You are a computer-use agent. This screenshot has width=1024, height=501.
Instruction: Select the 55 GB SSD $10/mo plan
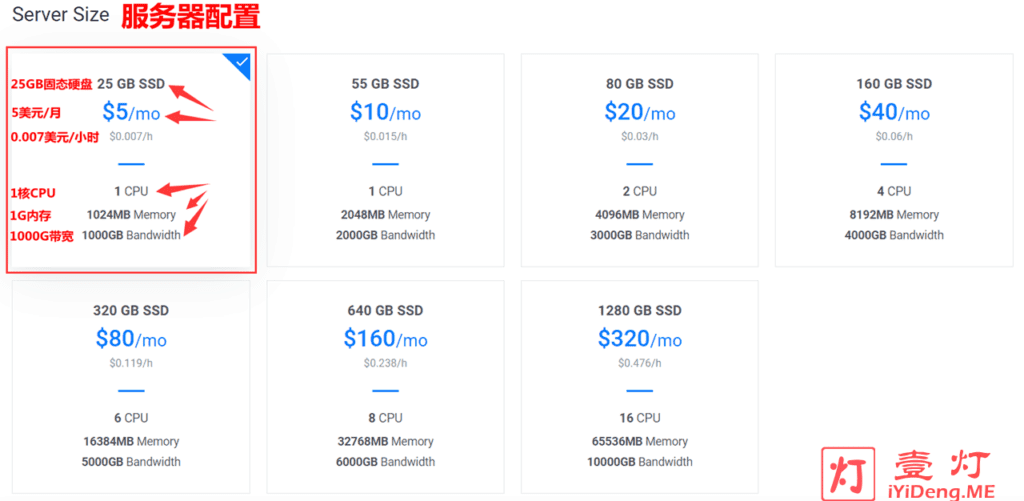coord(385,160)
